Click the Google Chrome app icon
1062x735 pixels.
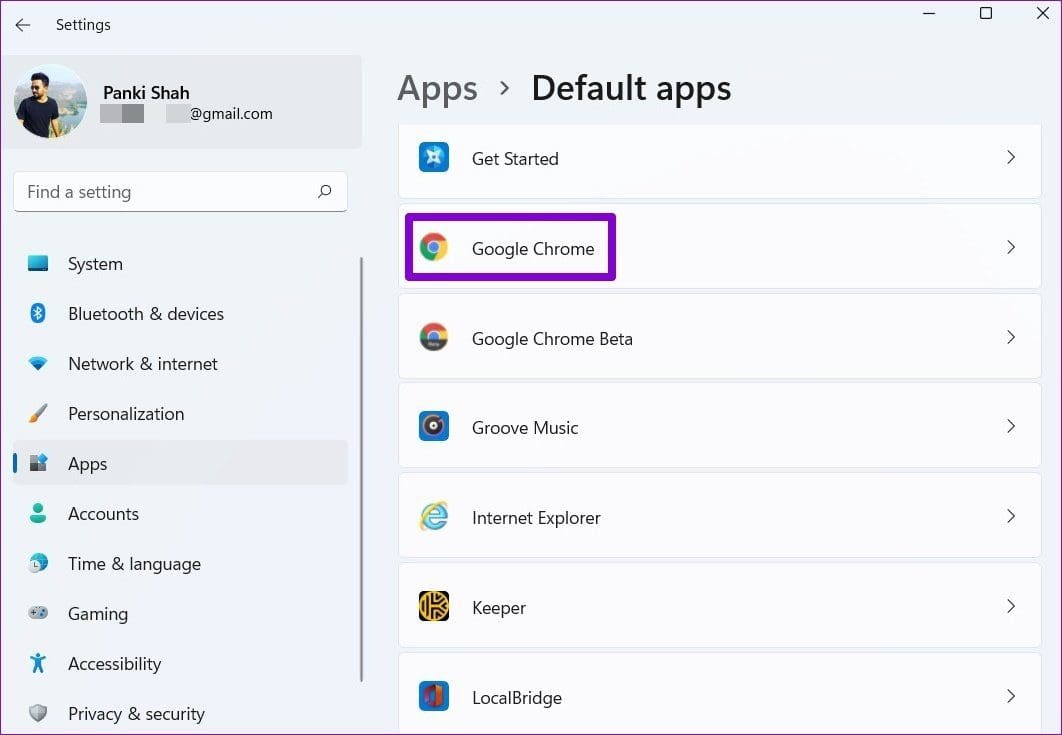[433, 247]
